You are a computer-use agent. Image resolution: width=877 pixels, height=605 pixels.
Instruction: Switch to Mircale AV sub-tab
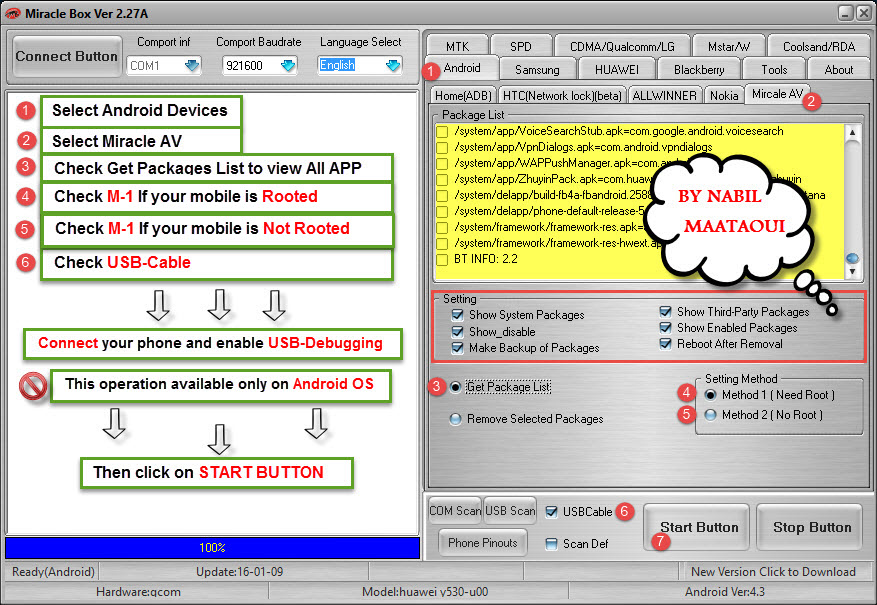coord(777,94)
